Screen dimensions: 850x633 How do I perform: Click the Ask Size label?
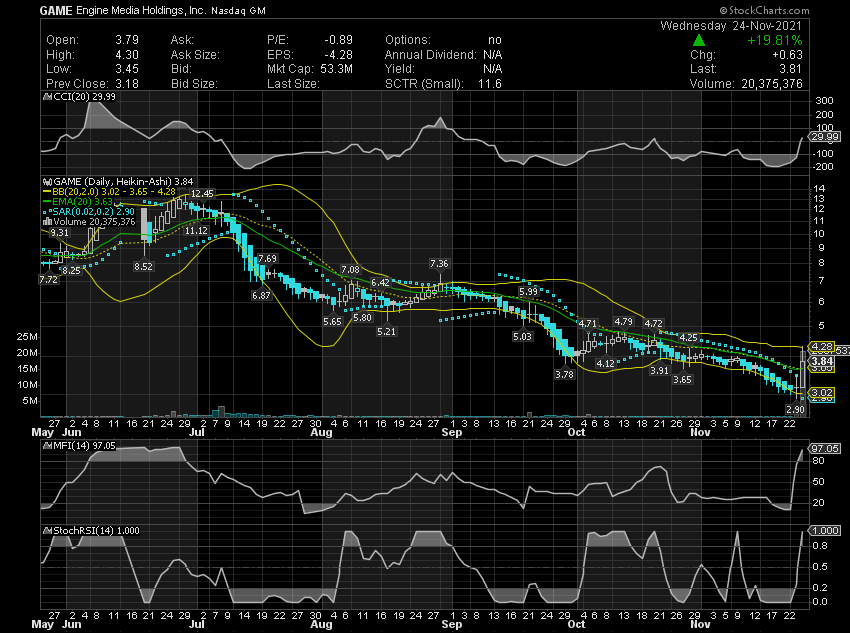coord(195,55)
